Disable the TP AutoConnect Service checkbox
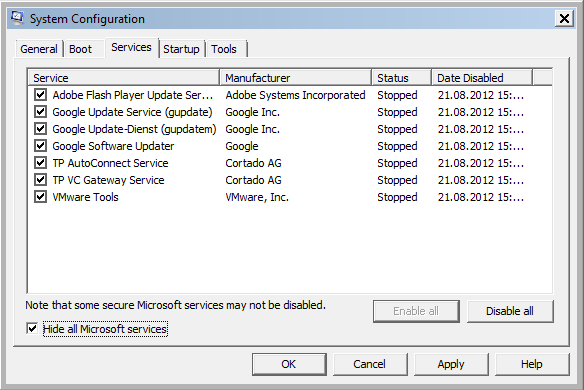Image resolution: width=584 pixels, height=390 pixels. tap(40, 163)
